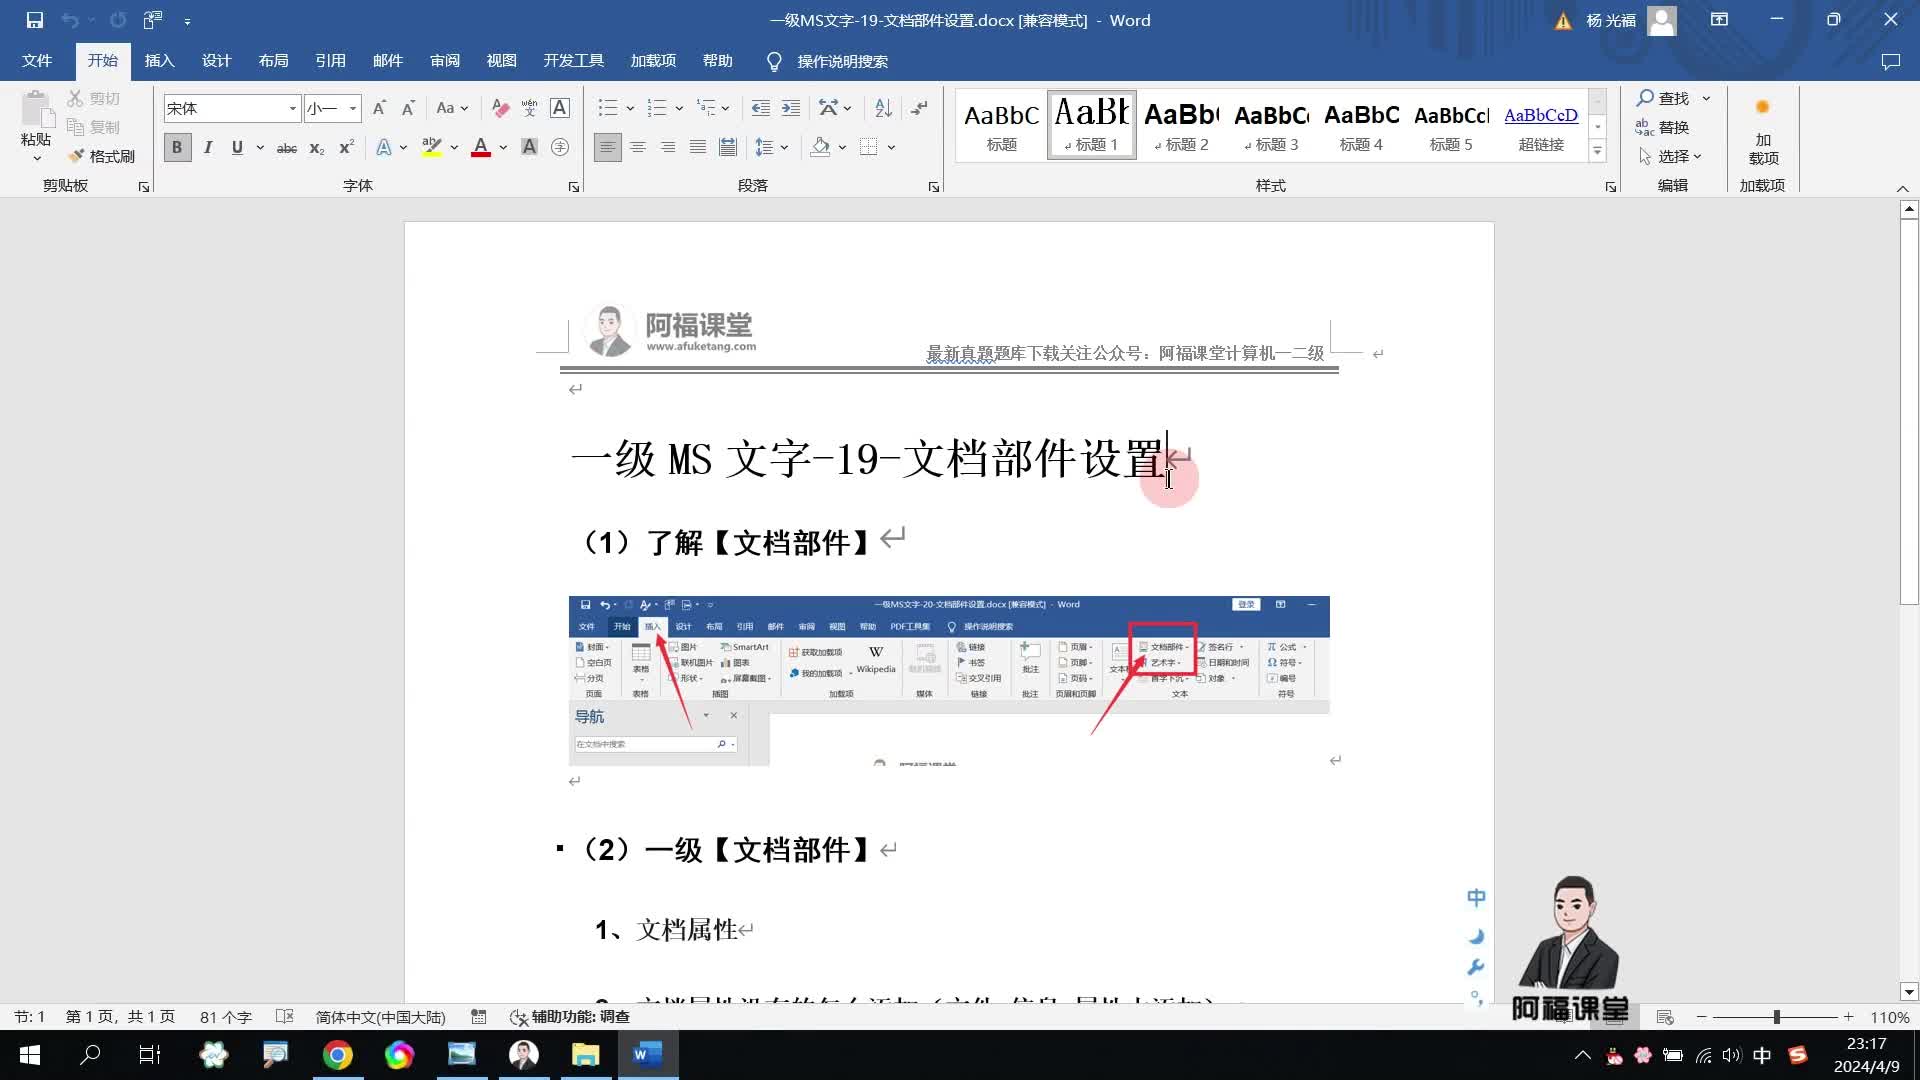Click the increase indent icon

(791, 108)
